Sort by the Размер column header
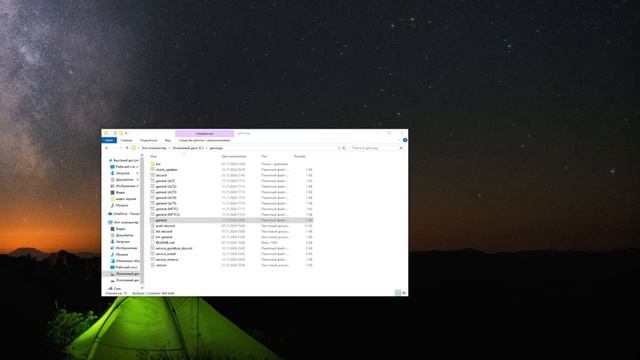Viewport: 640px width, 360px height. 300,156
